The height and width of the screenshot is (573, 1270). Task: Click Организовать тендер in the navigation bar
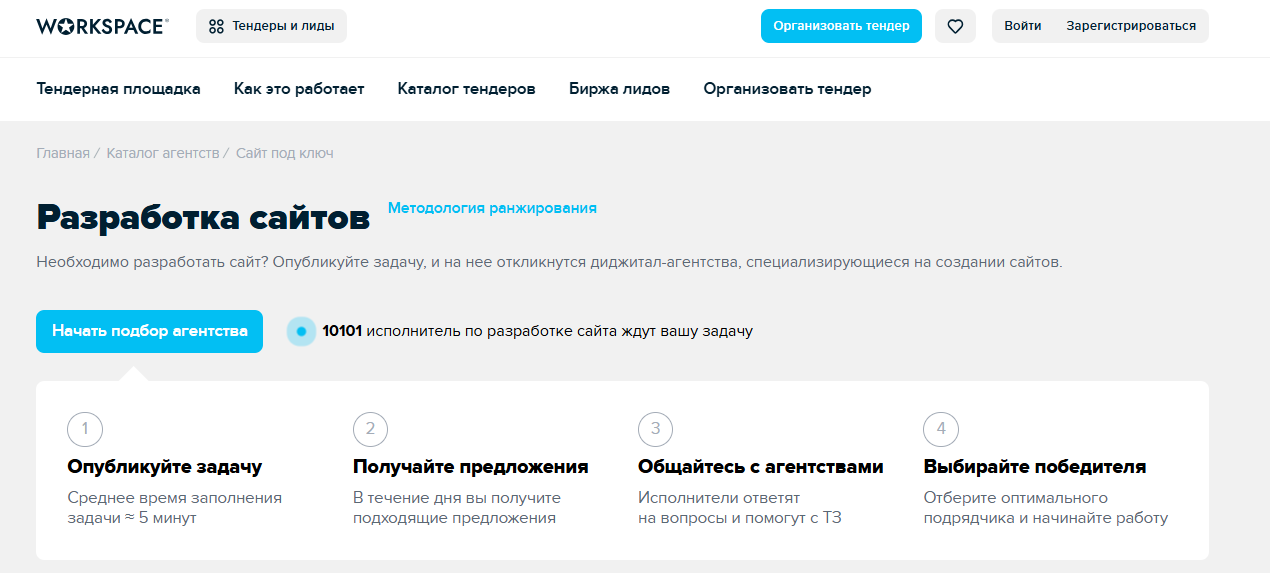(787, 89)
